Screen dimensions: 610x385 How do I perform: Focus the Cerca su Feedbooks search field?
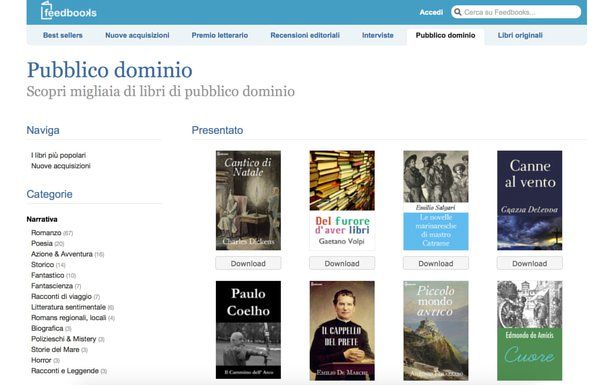pos(516,12)
